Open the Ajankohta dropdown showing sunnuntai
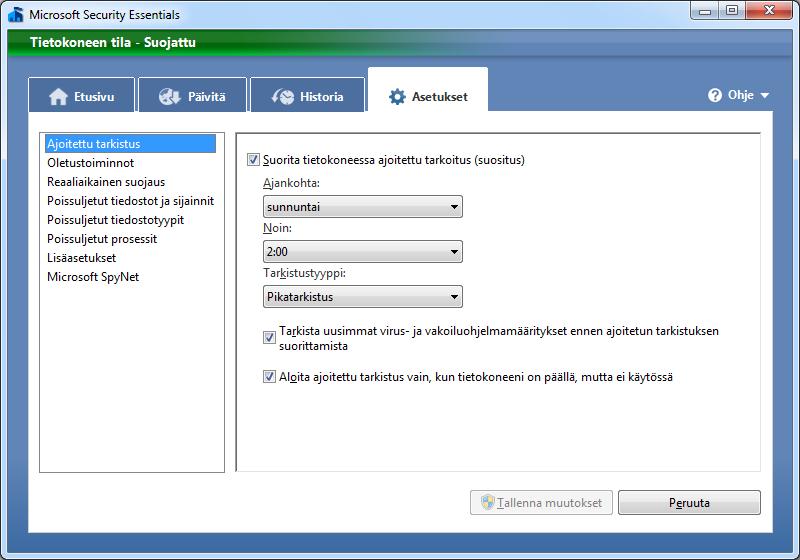 click(x=363, y=207)
